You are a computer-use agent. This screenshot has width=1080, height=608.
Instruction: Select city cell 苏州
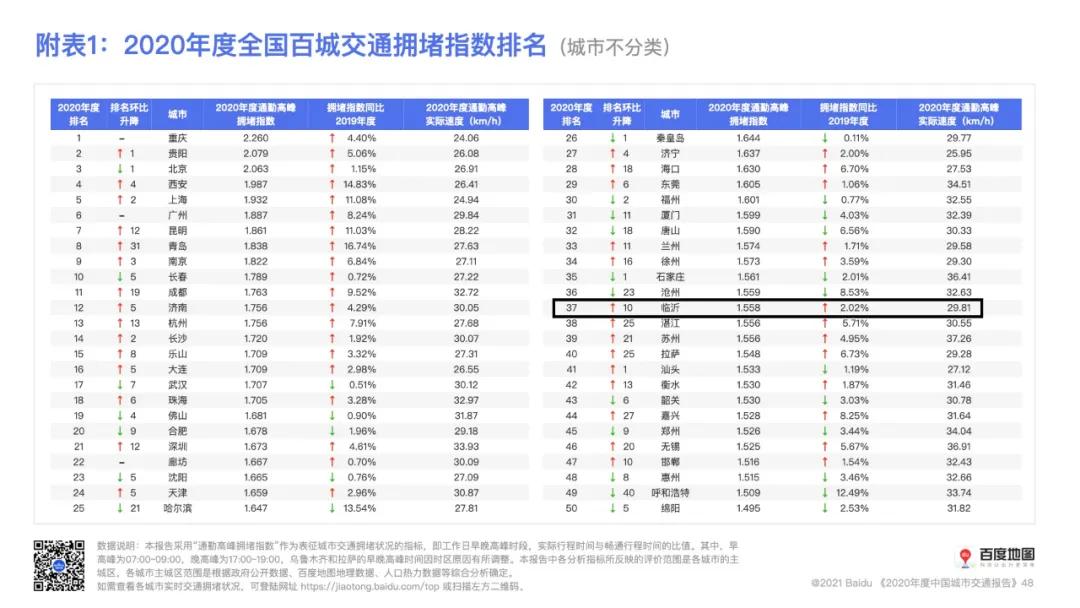(670, 339)
